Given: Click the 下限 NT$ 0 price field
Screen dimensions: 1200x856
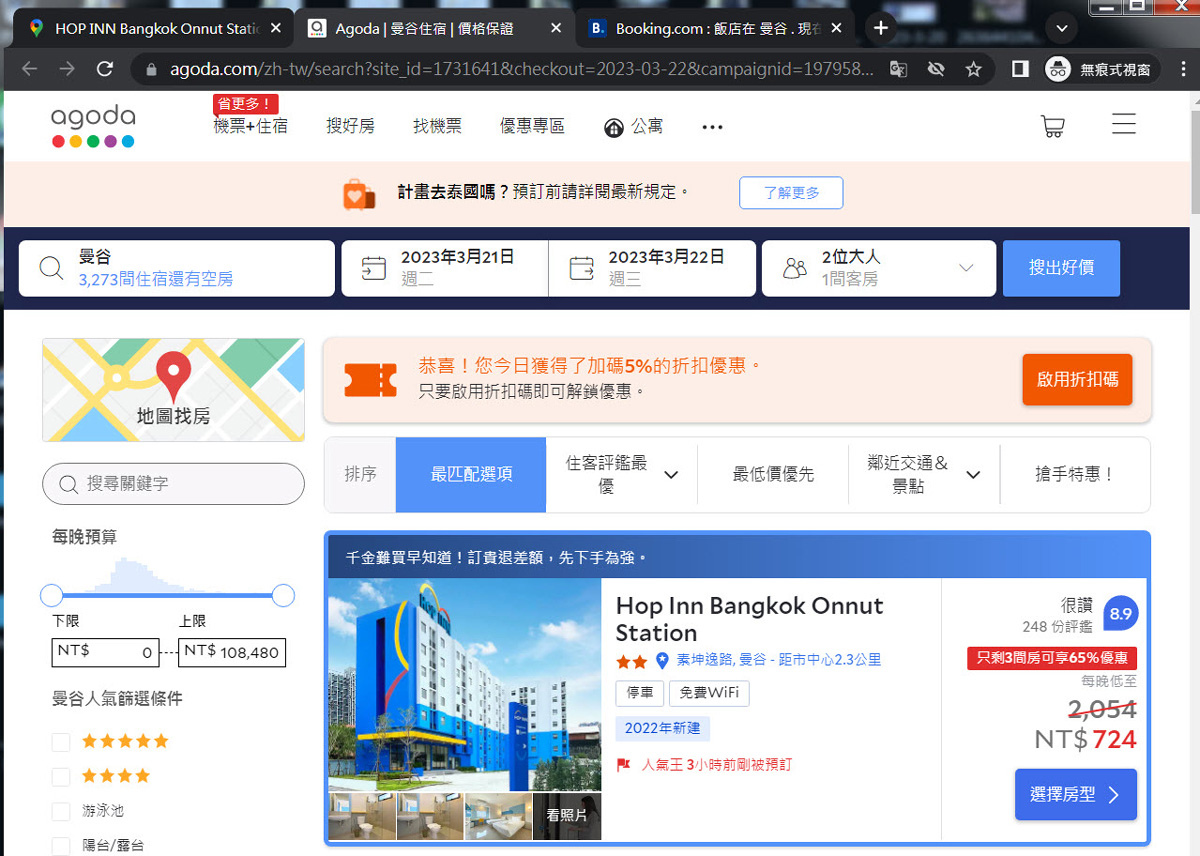Looking at the screenshot, I should coord(105,653).
